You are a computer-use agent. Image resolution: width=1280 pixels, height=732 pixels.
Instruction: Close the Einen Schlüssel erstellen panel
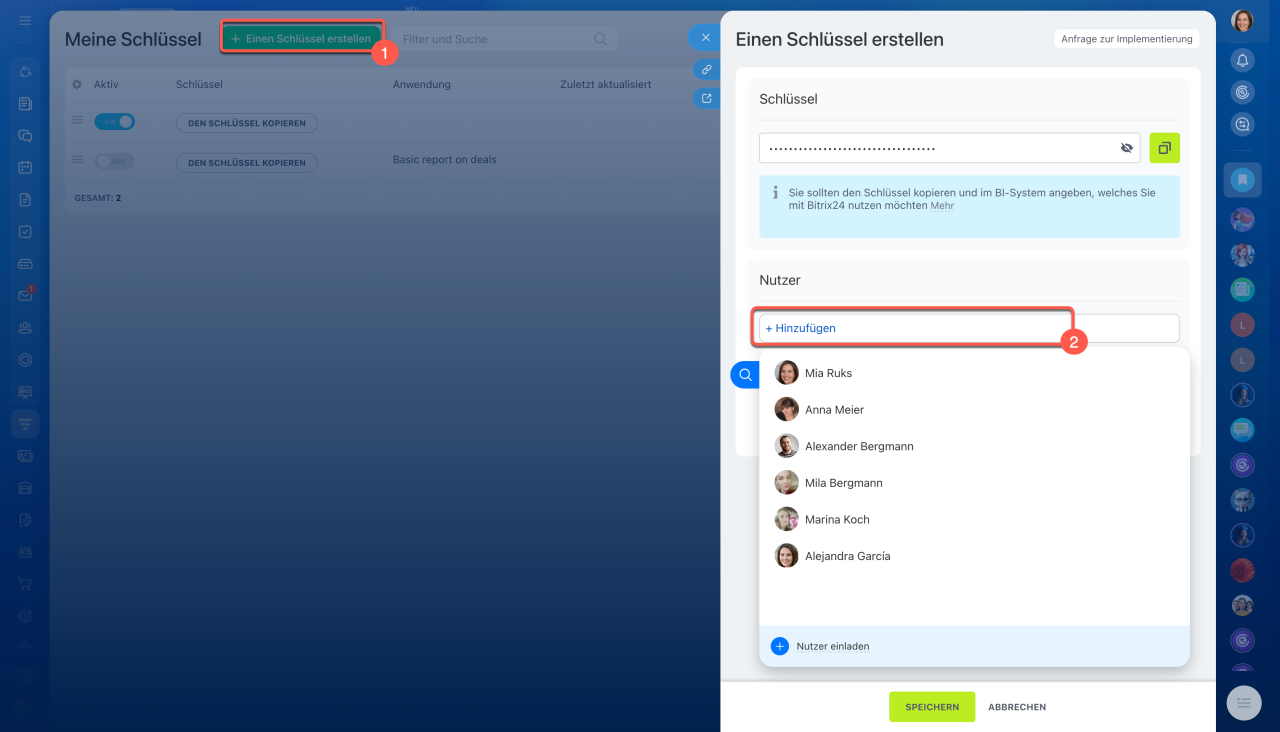click(705, 38)
